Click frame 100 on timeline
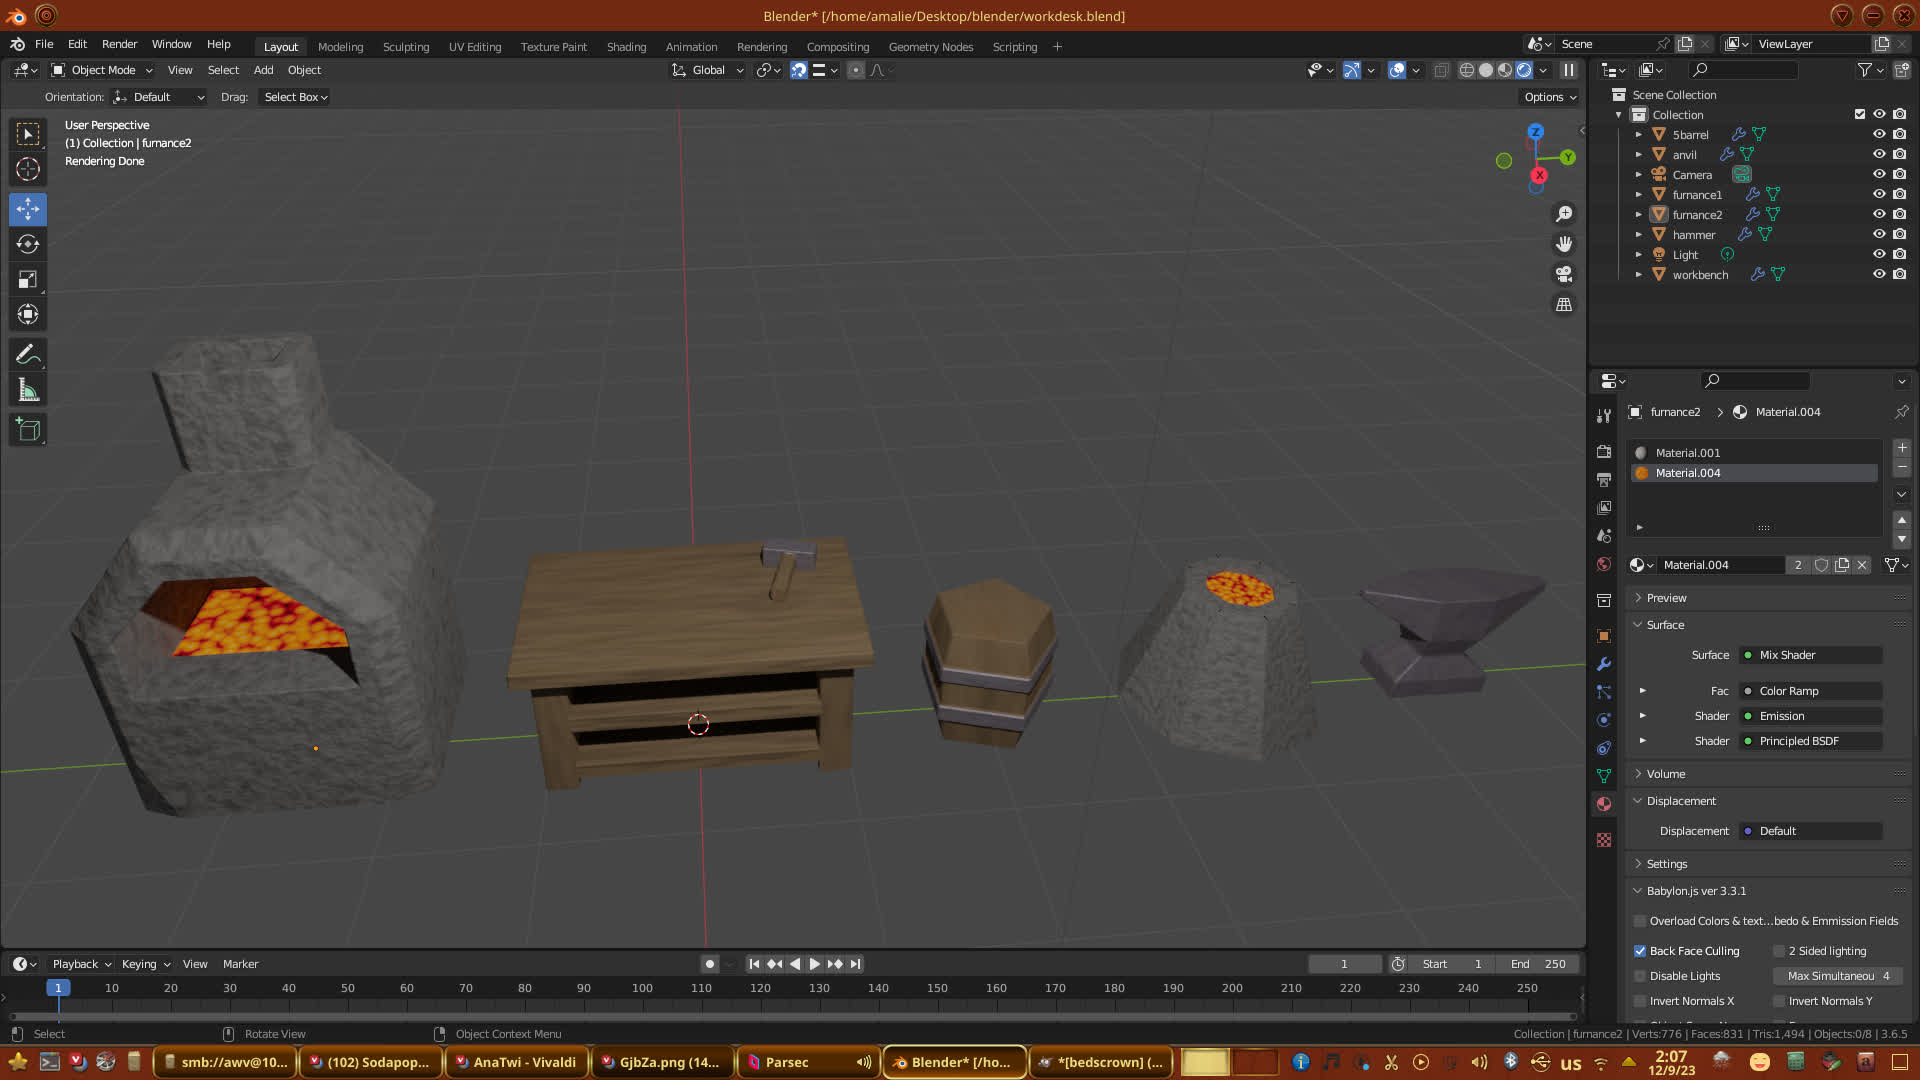 point(642,988)
